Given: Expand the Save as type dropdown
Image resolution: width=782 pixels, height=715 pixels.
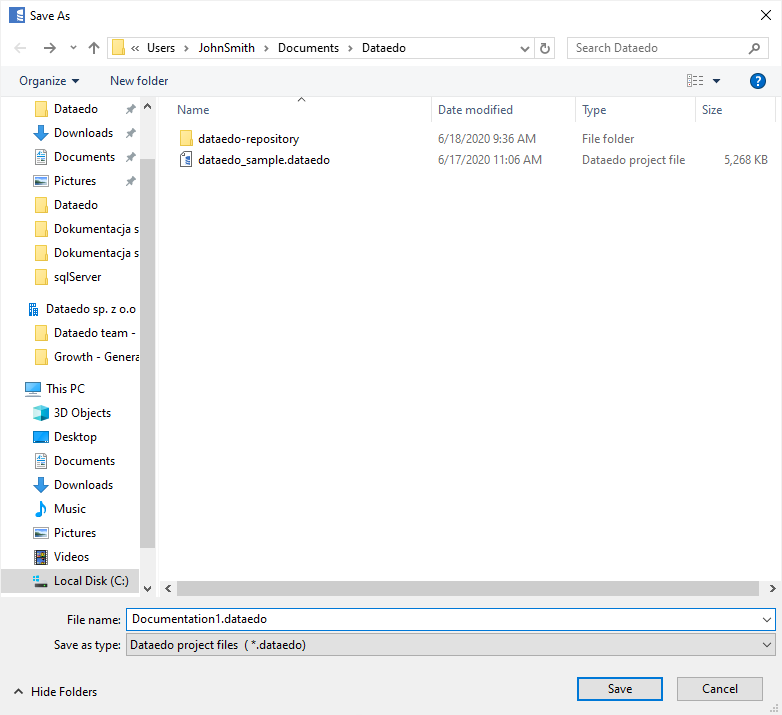Looking at the screenshot, I should point(766,645).
